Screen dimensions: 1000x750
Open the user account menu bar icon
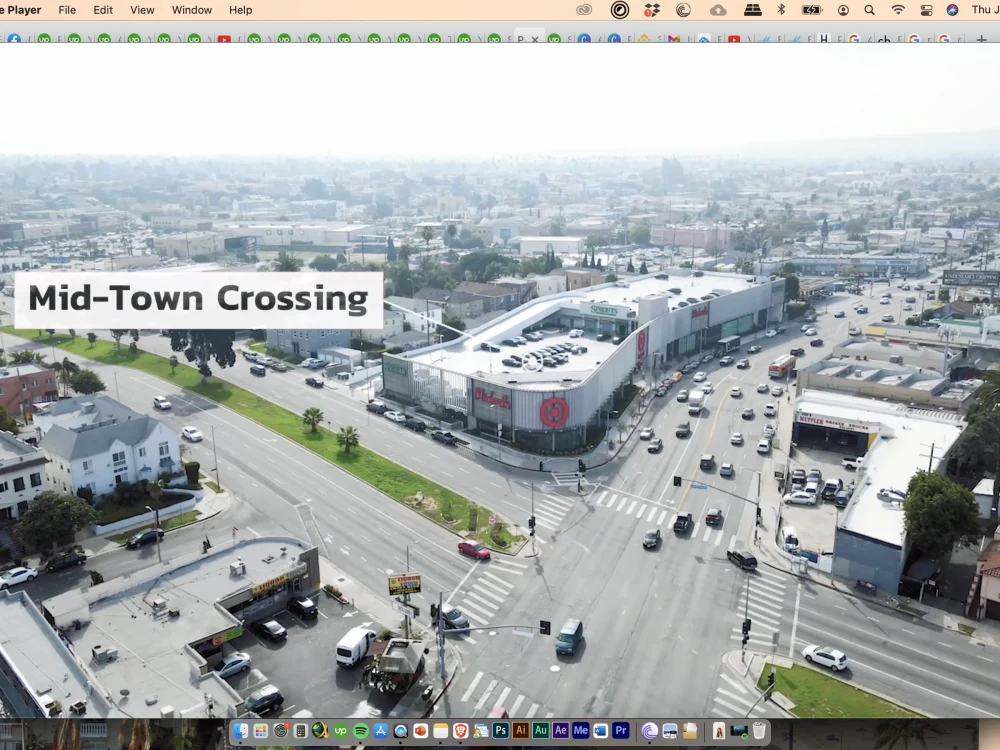(x=843, y=10)
